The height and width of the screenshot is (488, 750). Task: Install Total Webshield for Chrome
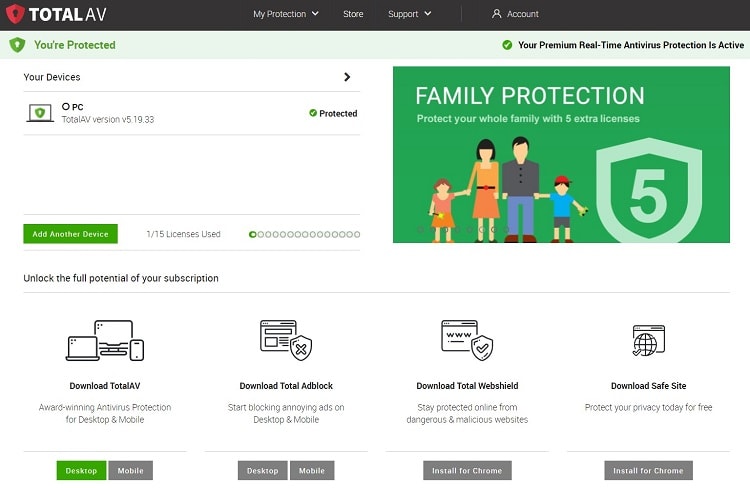[467, 471]
